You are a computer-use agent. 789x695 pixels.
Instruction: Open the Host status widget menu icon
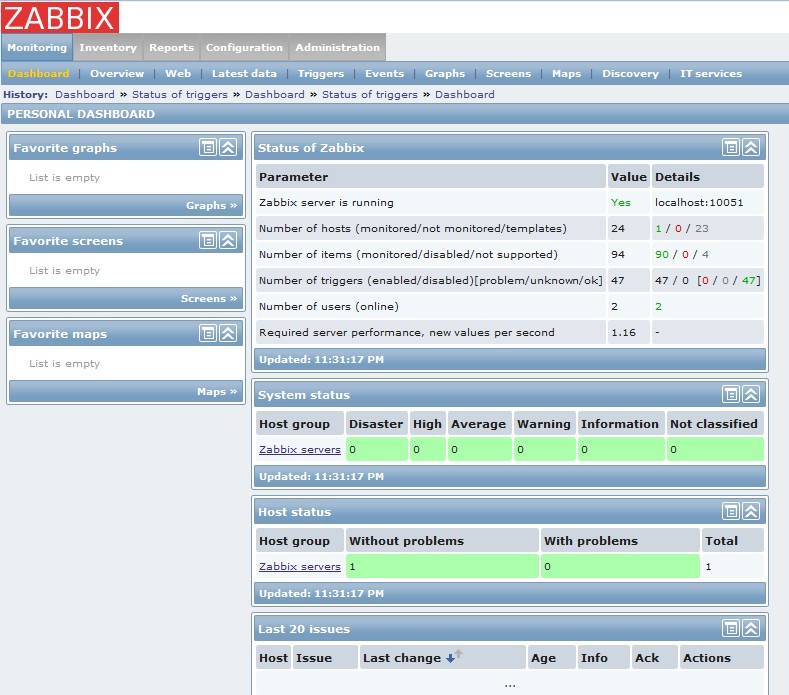point(731,511)
